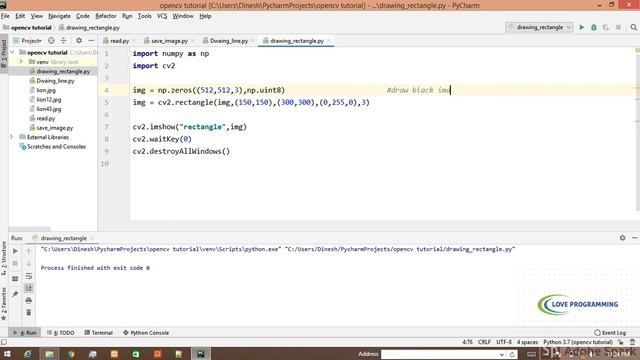The height and width of the screenshot is (360, 640).
Task: Open the Event Log
Action: click(x=610, y=333)
